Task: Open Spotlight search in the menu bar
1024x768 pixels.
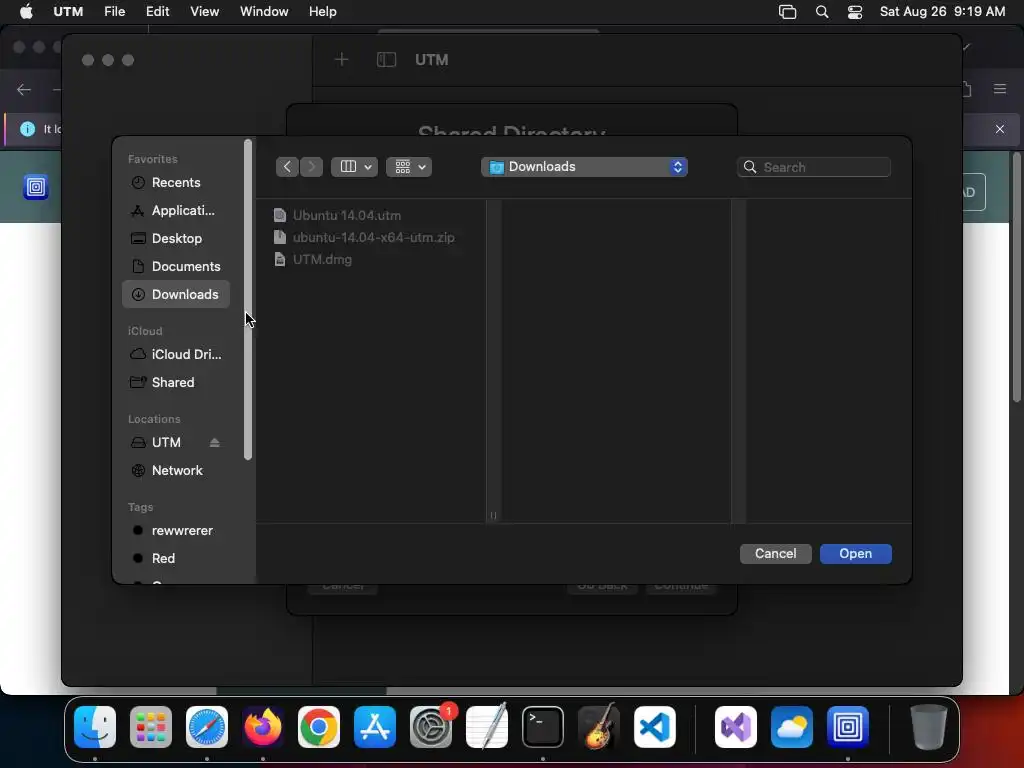Action: point(822,12)
